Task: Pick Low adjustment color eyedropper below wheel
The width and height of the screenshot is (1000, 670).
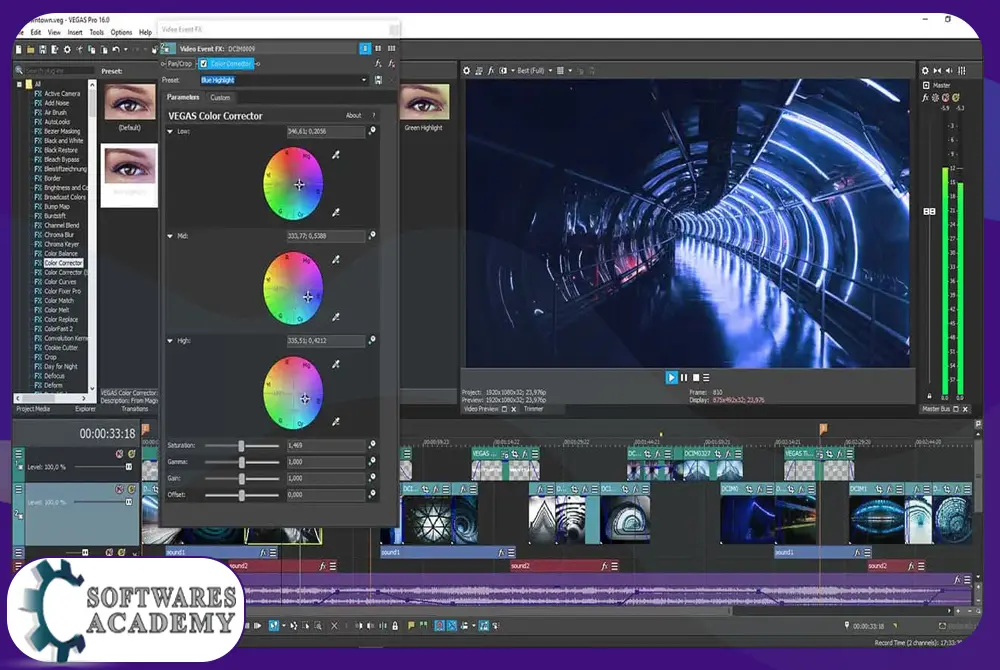Action: pos(335,212)
